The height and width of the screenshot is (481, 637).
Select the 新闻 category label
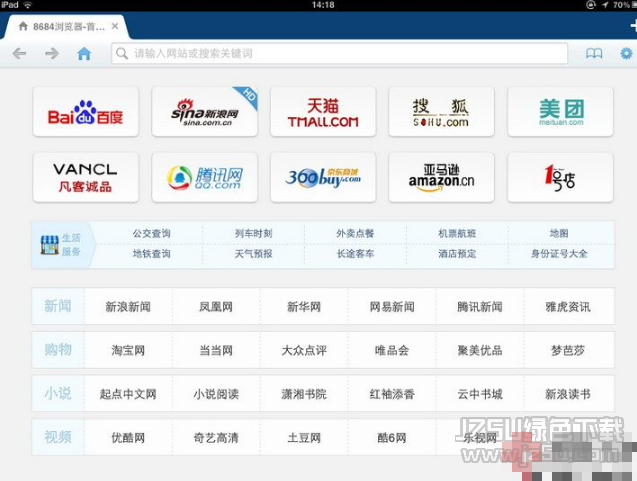pyautogui.click(x=58, y=306)
